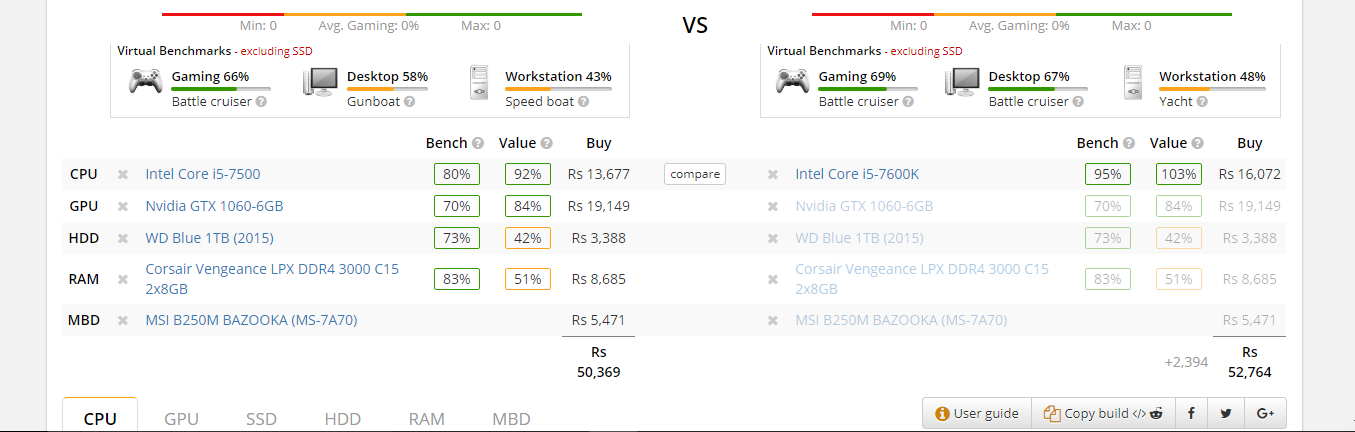Click the right build's Workstation tower icon
The image size is (1355, 432).
(x=1134, y=82)
